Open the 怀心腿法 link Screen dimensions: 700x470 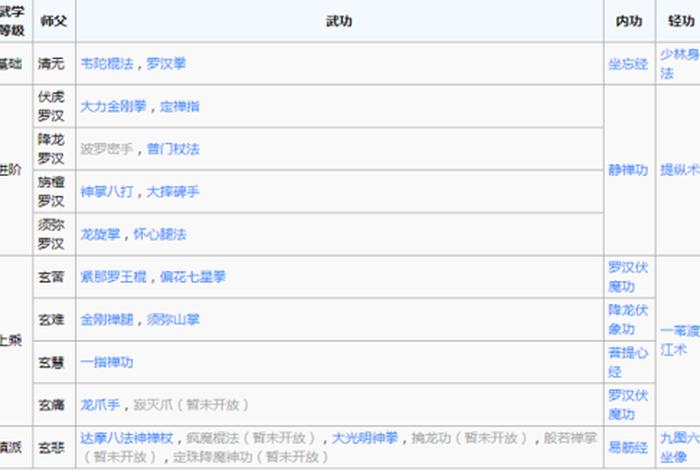(160, 234)
